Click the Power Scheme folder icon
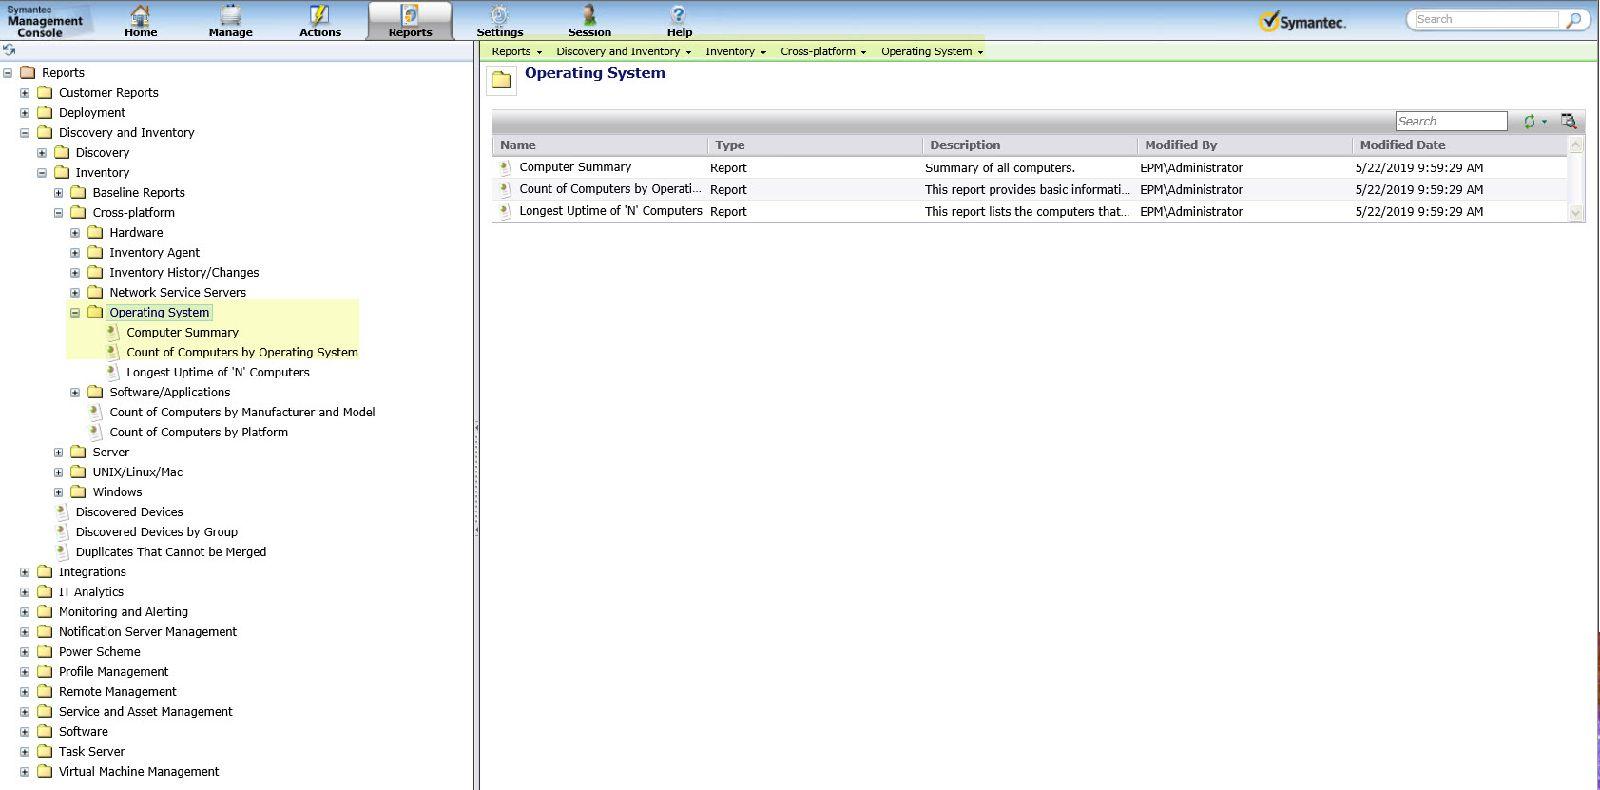1600x790 pixels. 44,652
